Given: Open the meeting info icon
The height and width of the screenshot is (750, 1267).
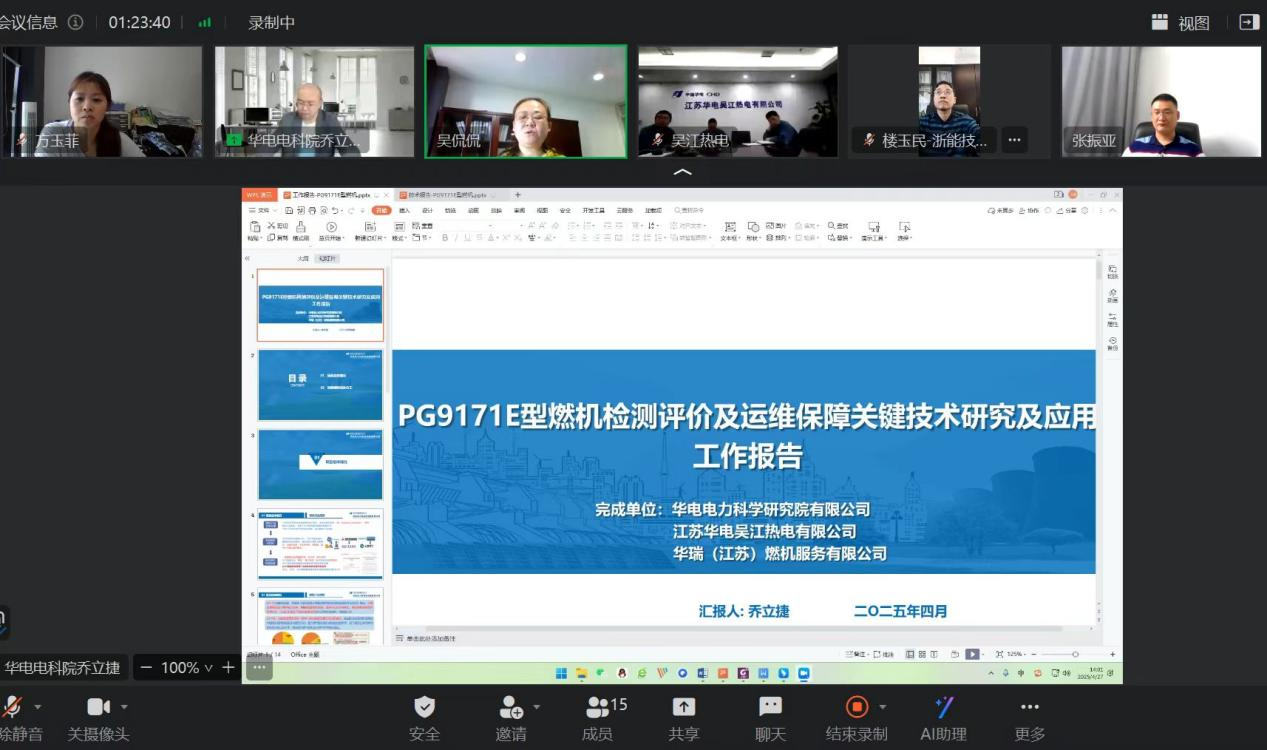Looking at the screenshot, I should pyautogui.click(x=75, y=22).
